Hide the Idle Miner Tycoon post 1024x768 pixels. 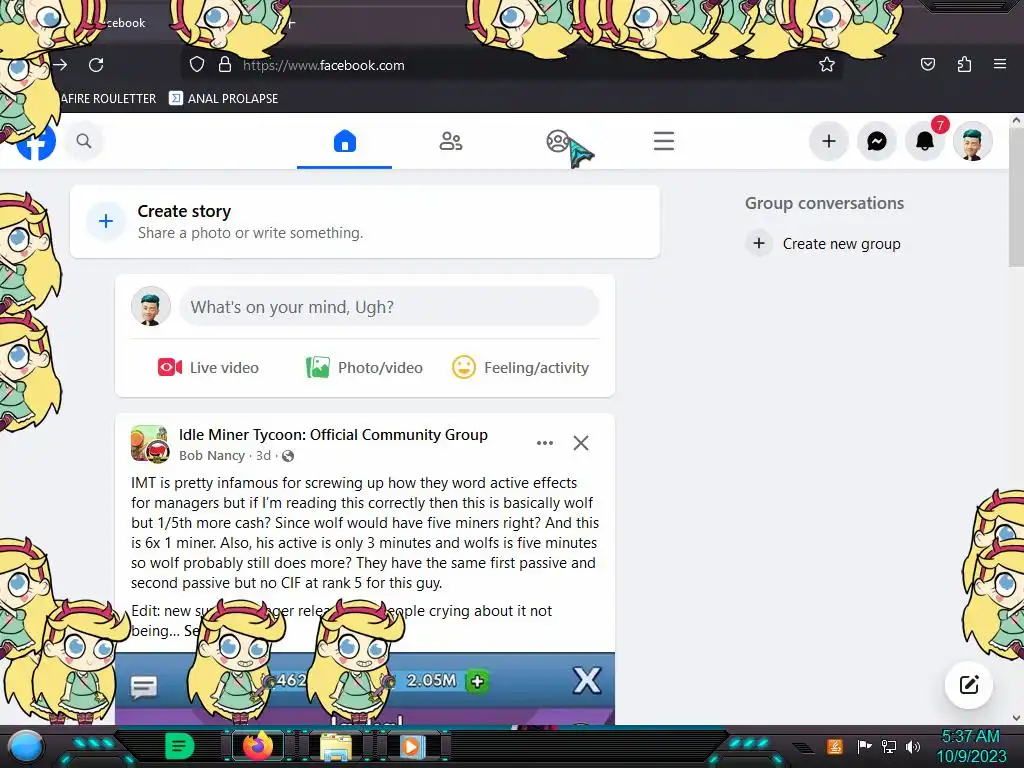(x=581, y=443)
